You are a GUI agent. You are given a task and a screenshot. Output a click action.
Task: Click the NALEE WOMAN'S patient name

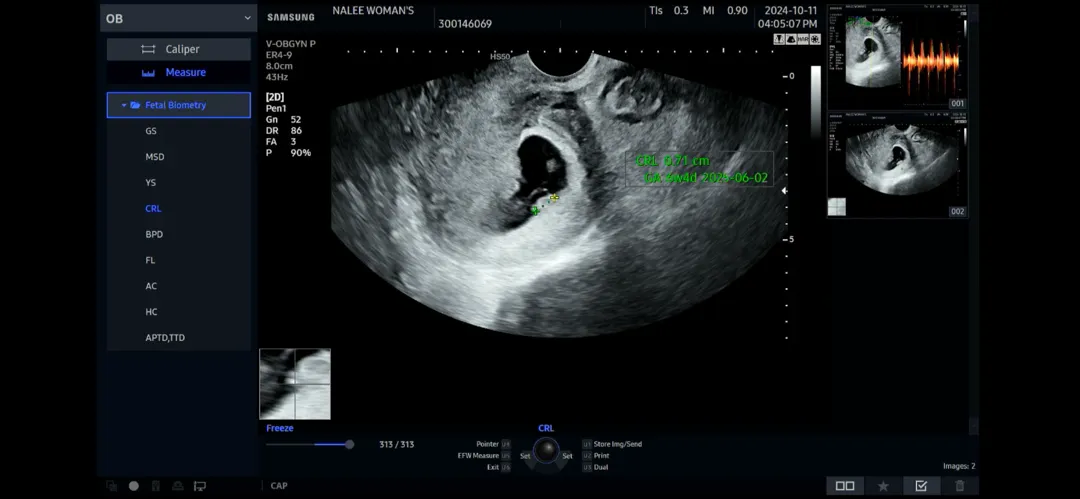click(373, 11)
